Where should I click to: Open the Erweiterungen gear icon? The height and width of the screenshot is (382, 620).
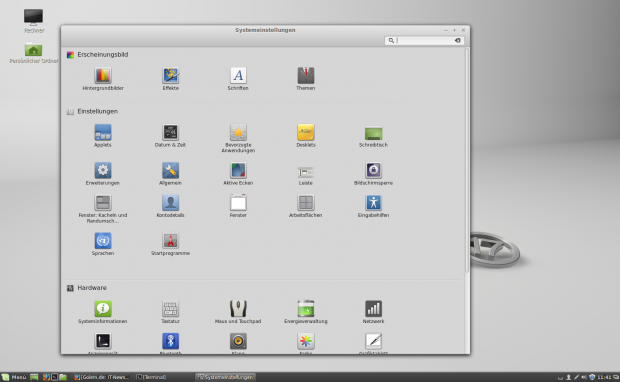pyautogui.click(x=103, y=170)
